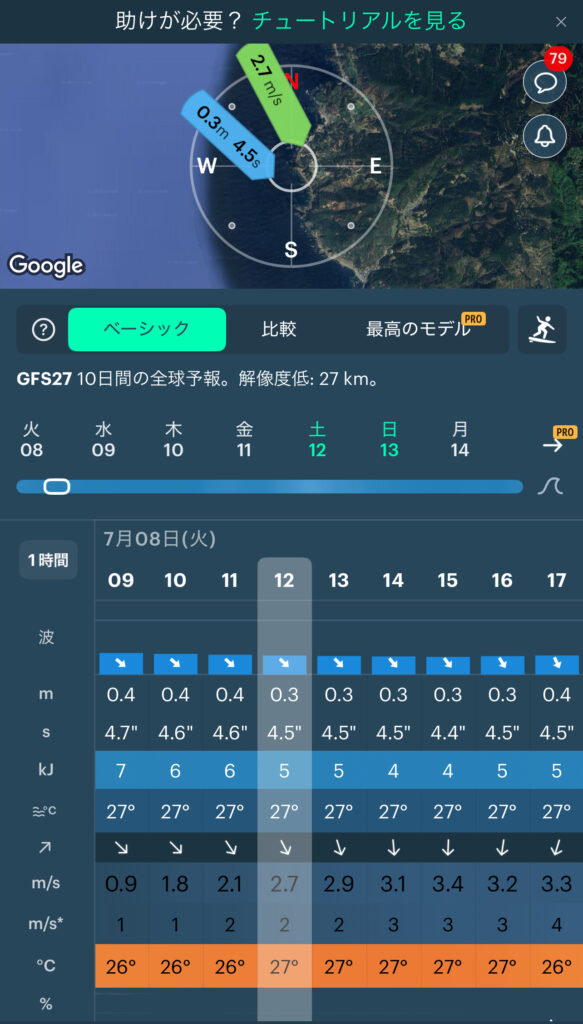The image size is (583, 1024).
Task: Select the ベーシック forecast mode
Action: [147, 330]
